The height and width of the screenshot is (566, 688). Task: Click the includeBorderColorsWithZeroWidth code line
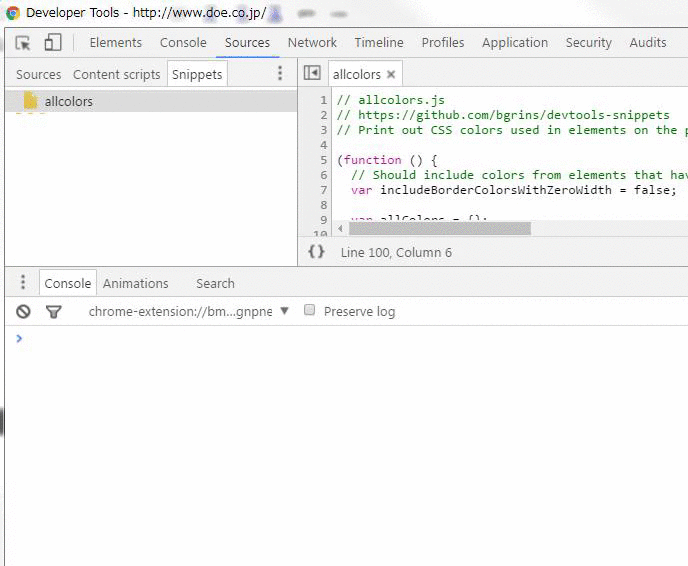point(514,190)
